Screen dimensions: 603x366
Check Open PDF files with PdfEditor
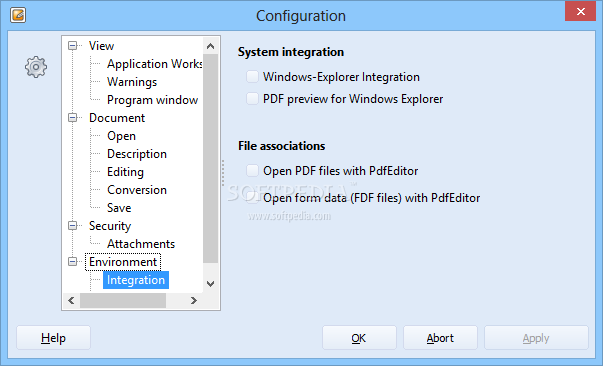click(x=252, y=170)
